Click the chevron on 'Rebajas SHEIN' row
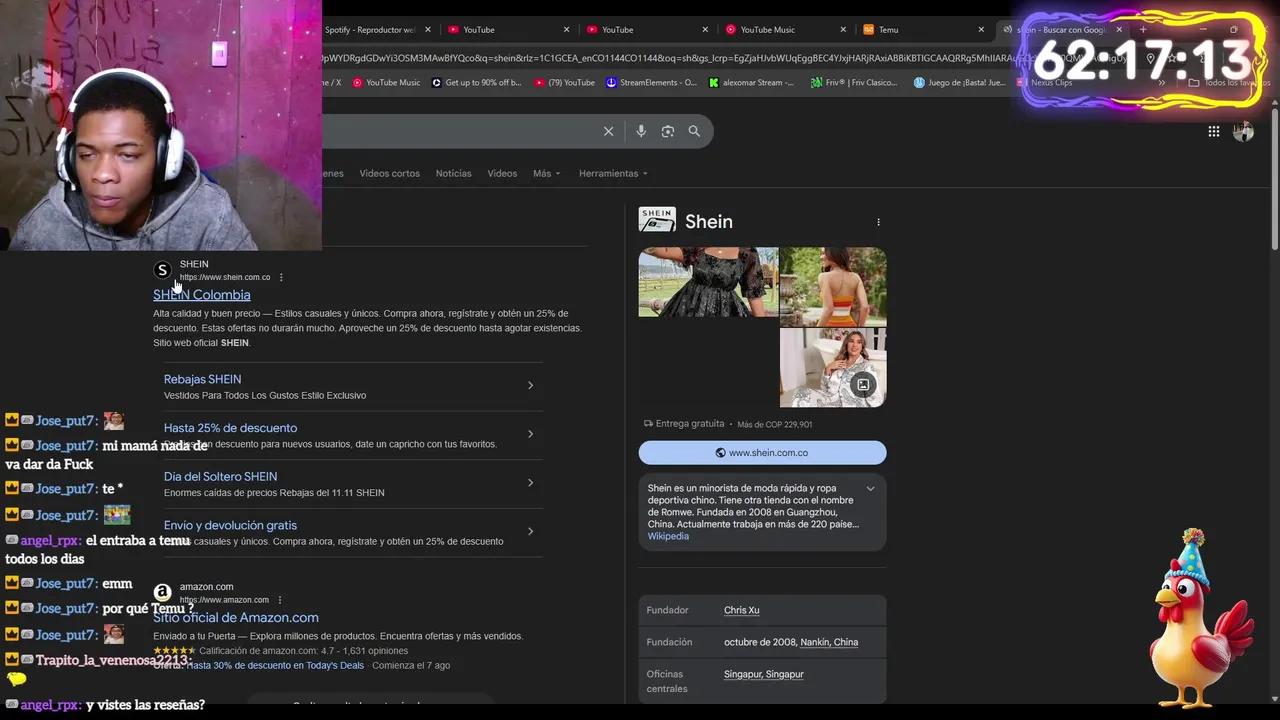The image size is (1280, 720). pos(530,385)
